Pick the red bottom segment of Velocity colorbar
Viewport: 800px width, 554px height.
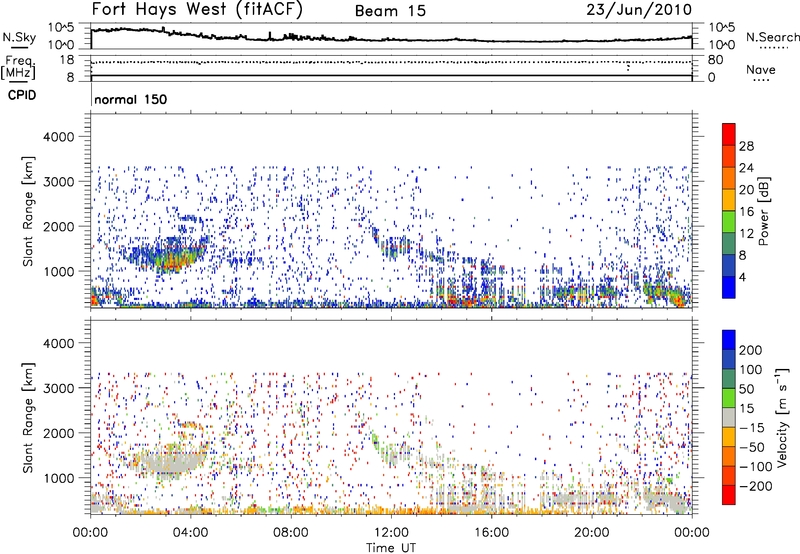[729, 495]
